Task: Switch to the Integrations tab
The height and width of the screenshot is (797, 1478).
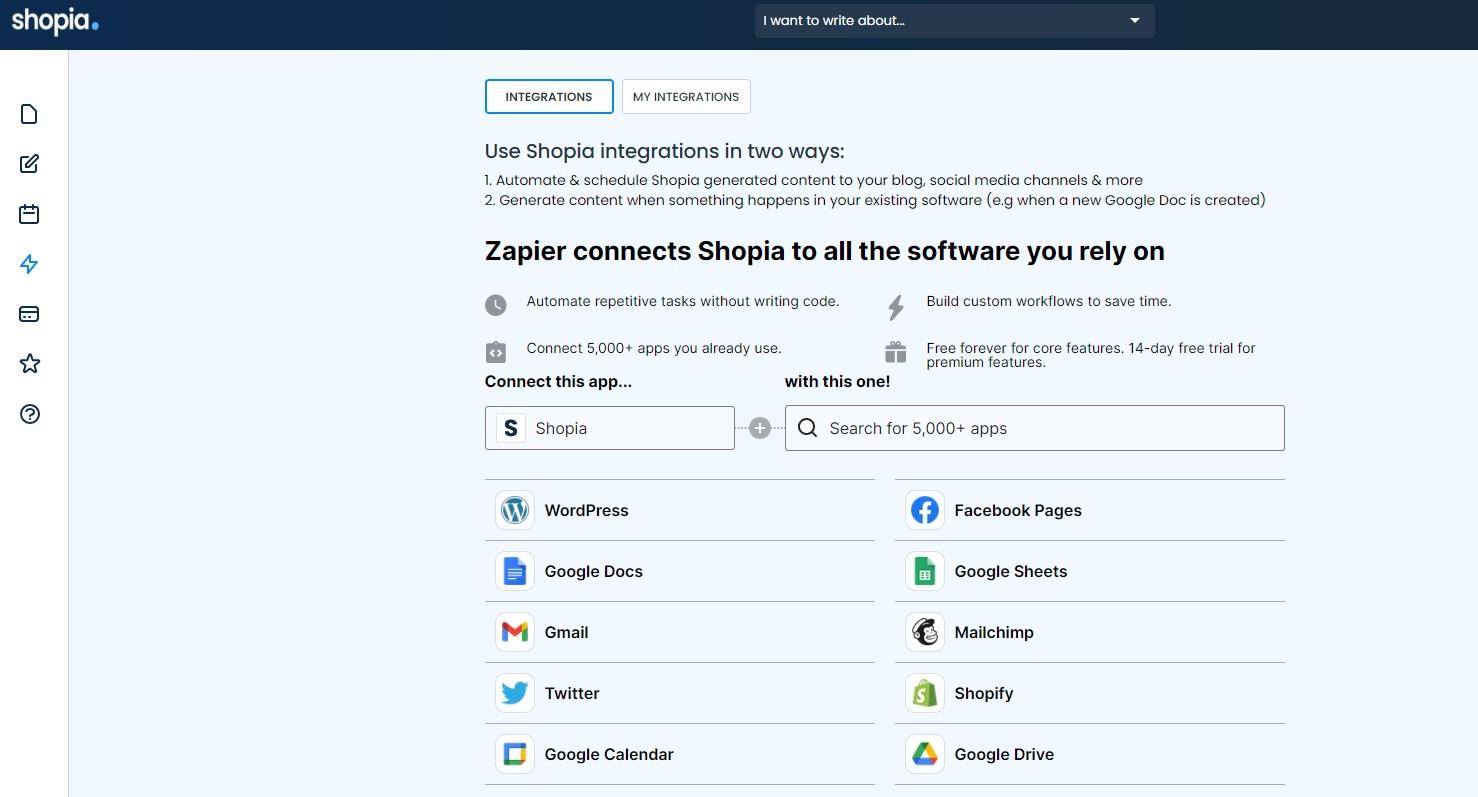Action: coord(549,97)
